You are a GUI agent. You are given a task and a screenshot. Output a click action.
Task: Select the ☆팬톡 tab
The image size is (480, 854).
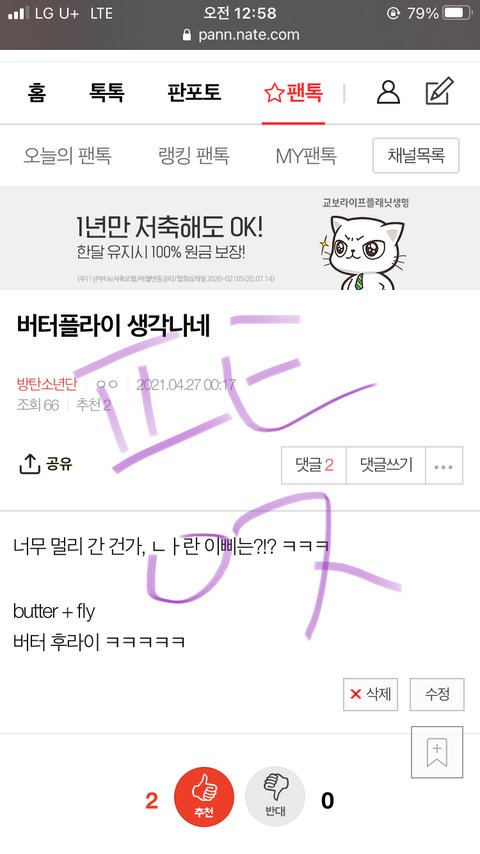pos(293,93)
